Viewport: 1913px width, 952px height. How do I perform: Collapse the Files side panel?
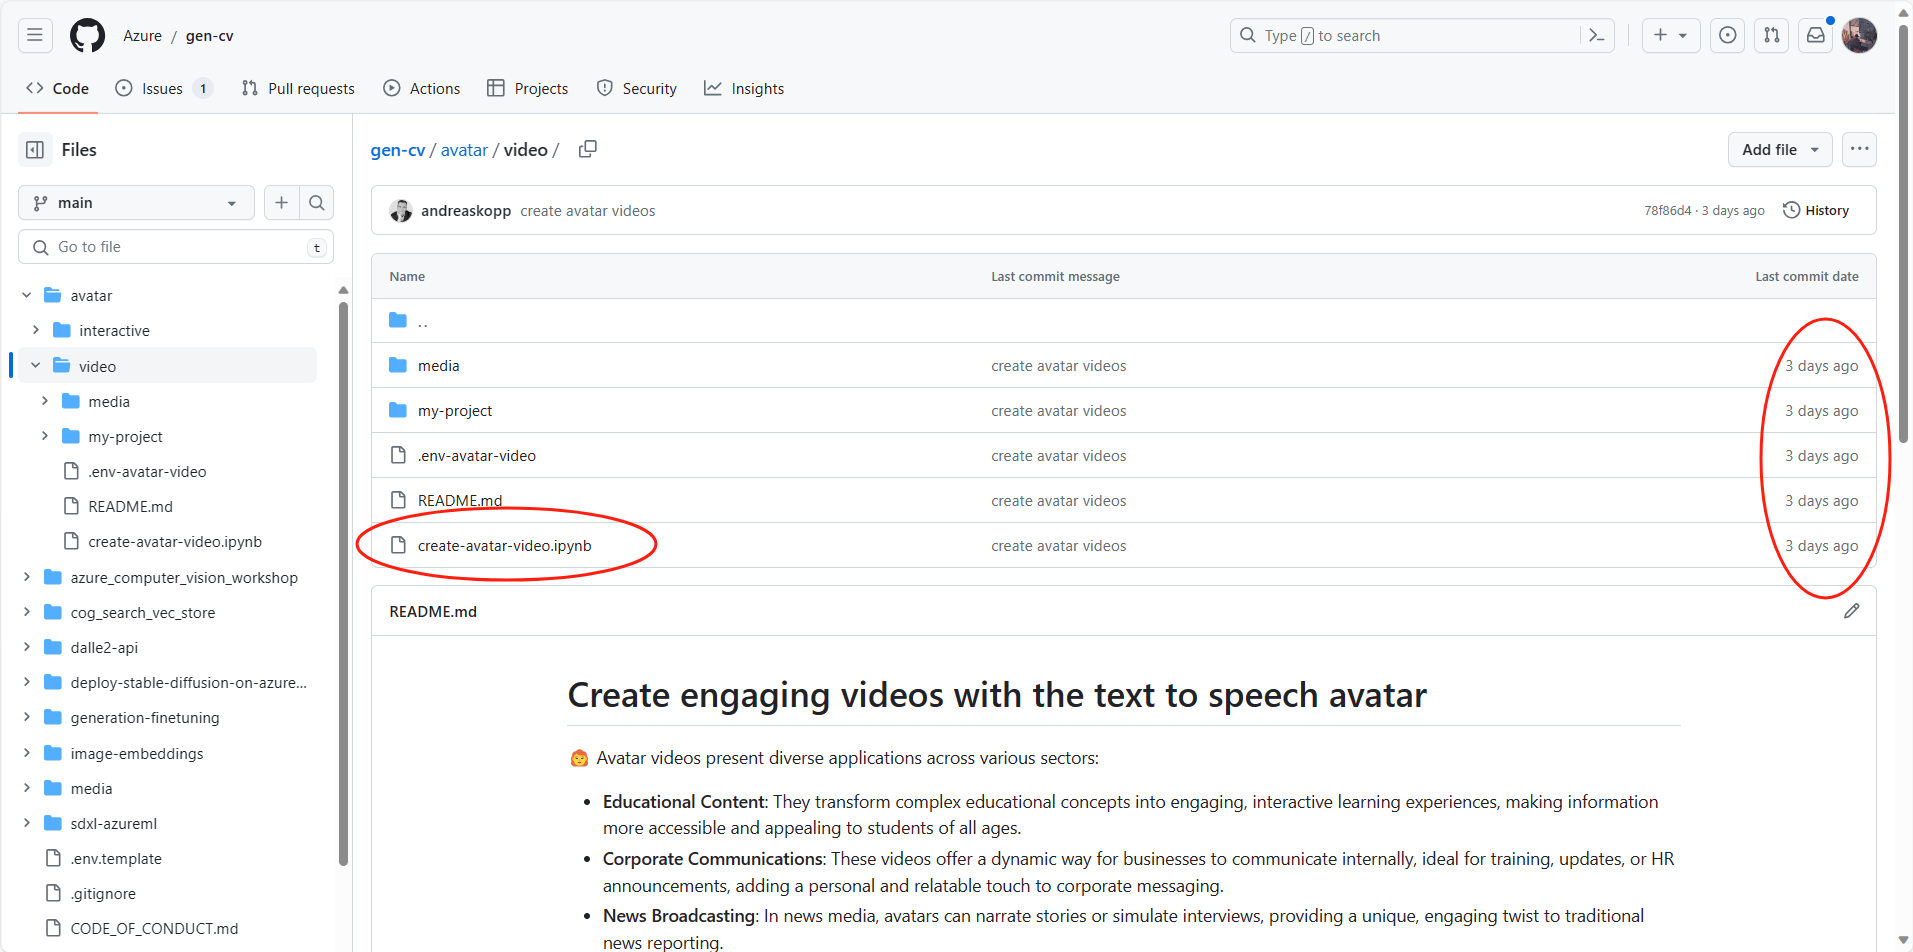click(35, 150)
